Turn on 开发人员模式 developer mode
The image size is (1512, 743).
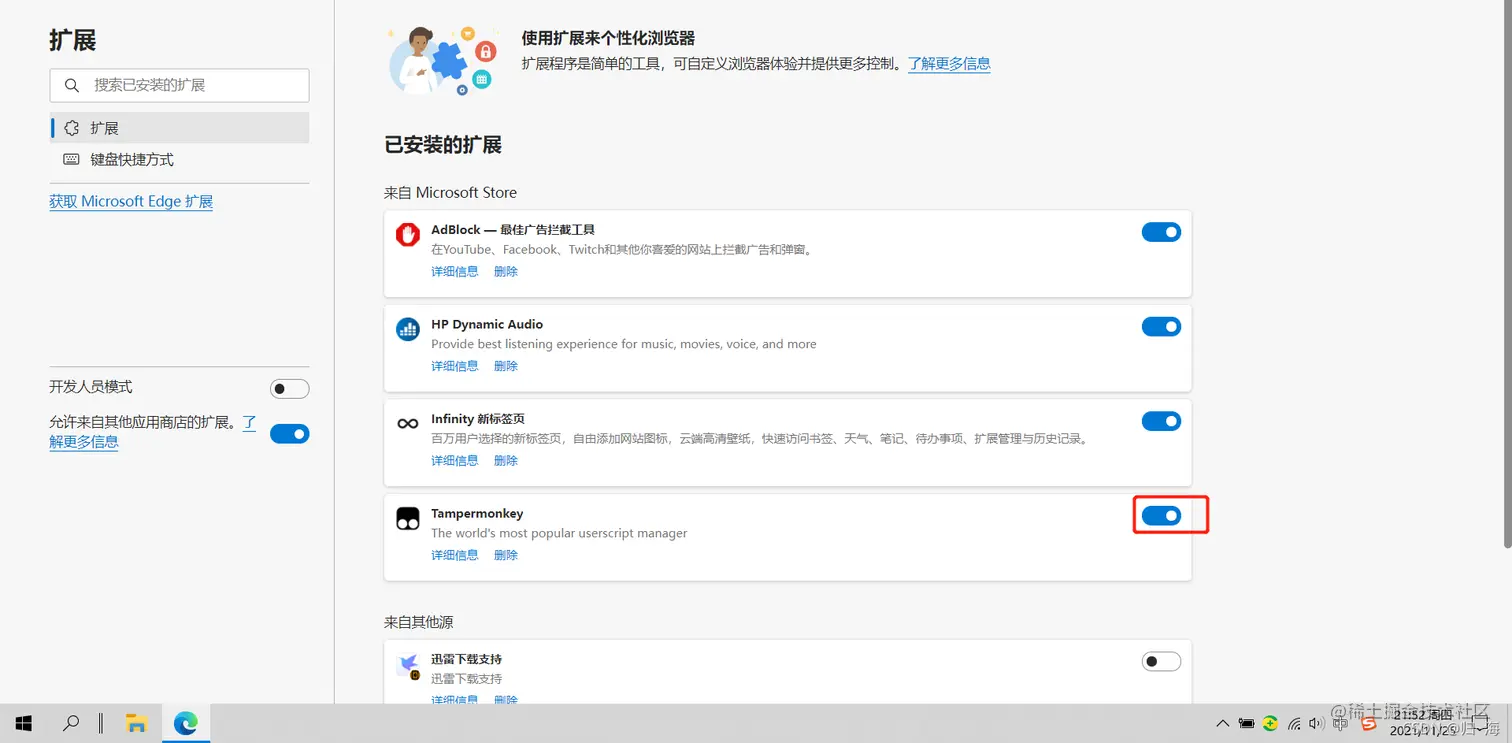point(290,389)
